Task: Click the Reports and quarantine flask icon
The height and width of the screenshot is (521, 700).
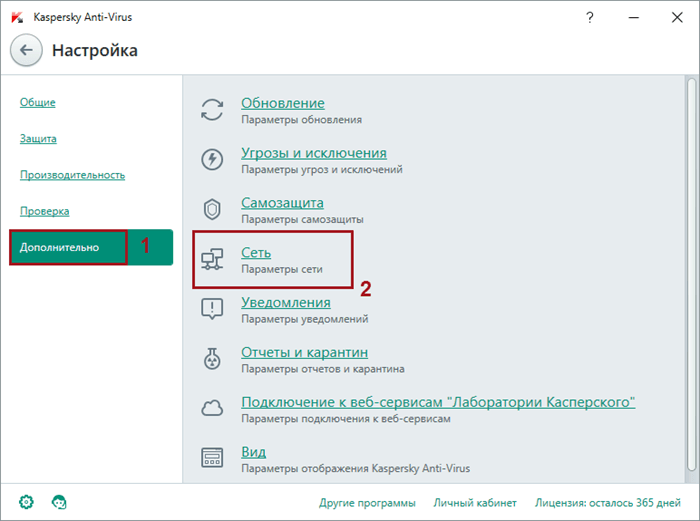Action: click(x=212, y=358)
